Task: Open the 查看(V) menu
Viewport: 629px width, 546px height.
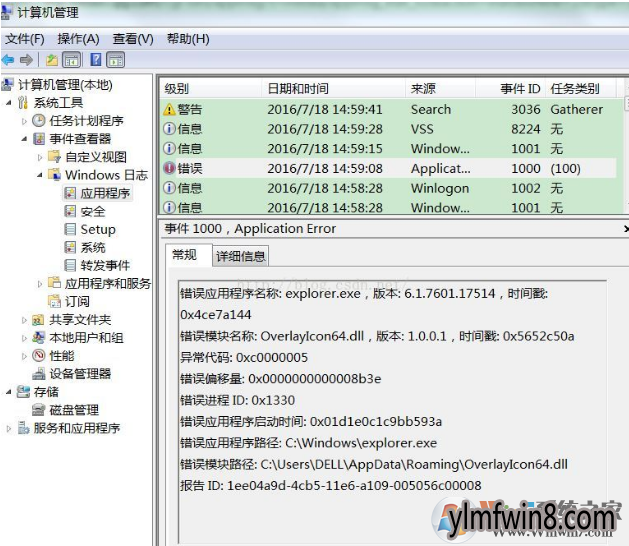Action: [x=133, y=39]
